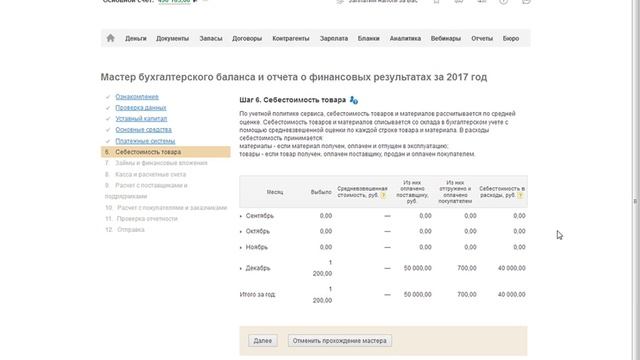This screenshot has height=360, width=640.
Task: Click step 11 Проверка отчетности
Action: (147, 219)
